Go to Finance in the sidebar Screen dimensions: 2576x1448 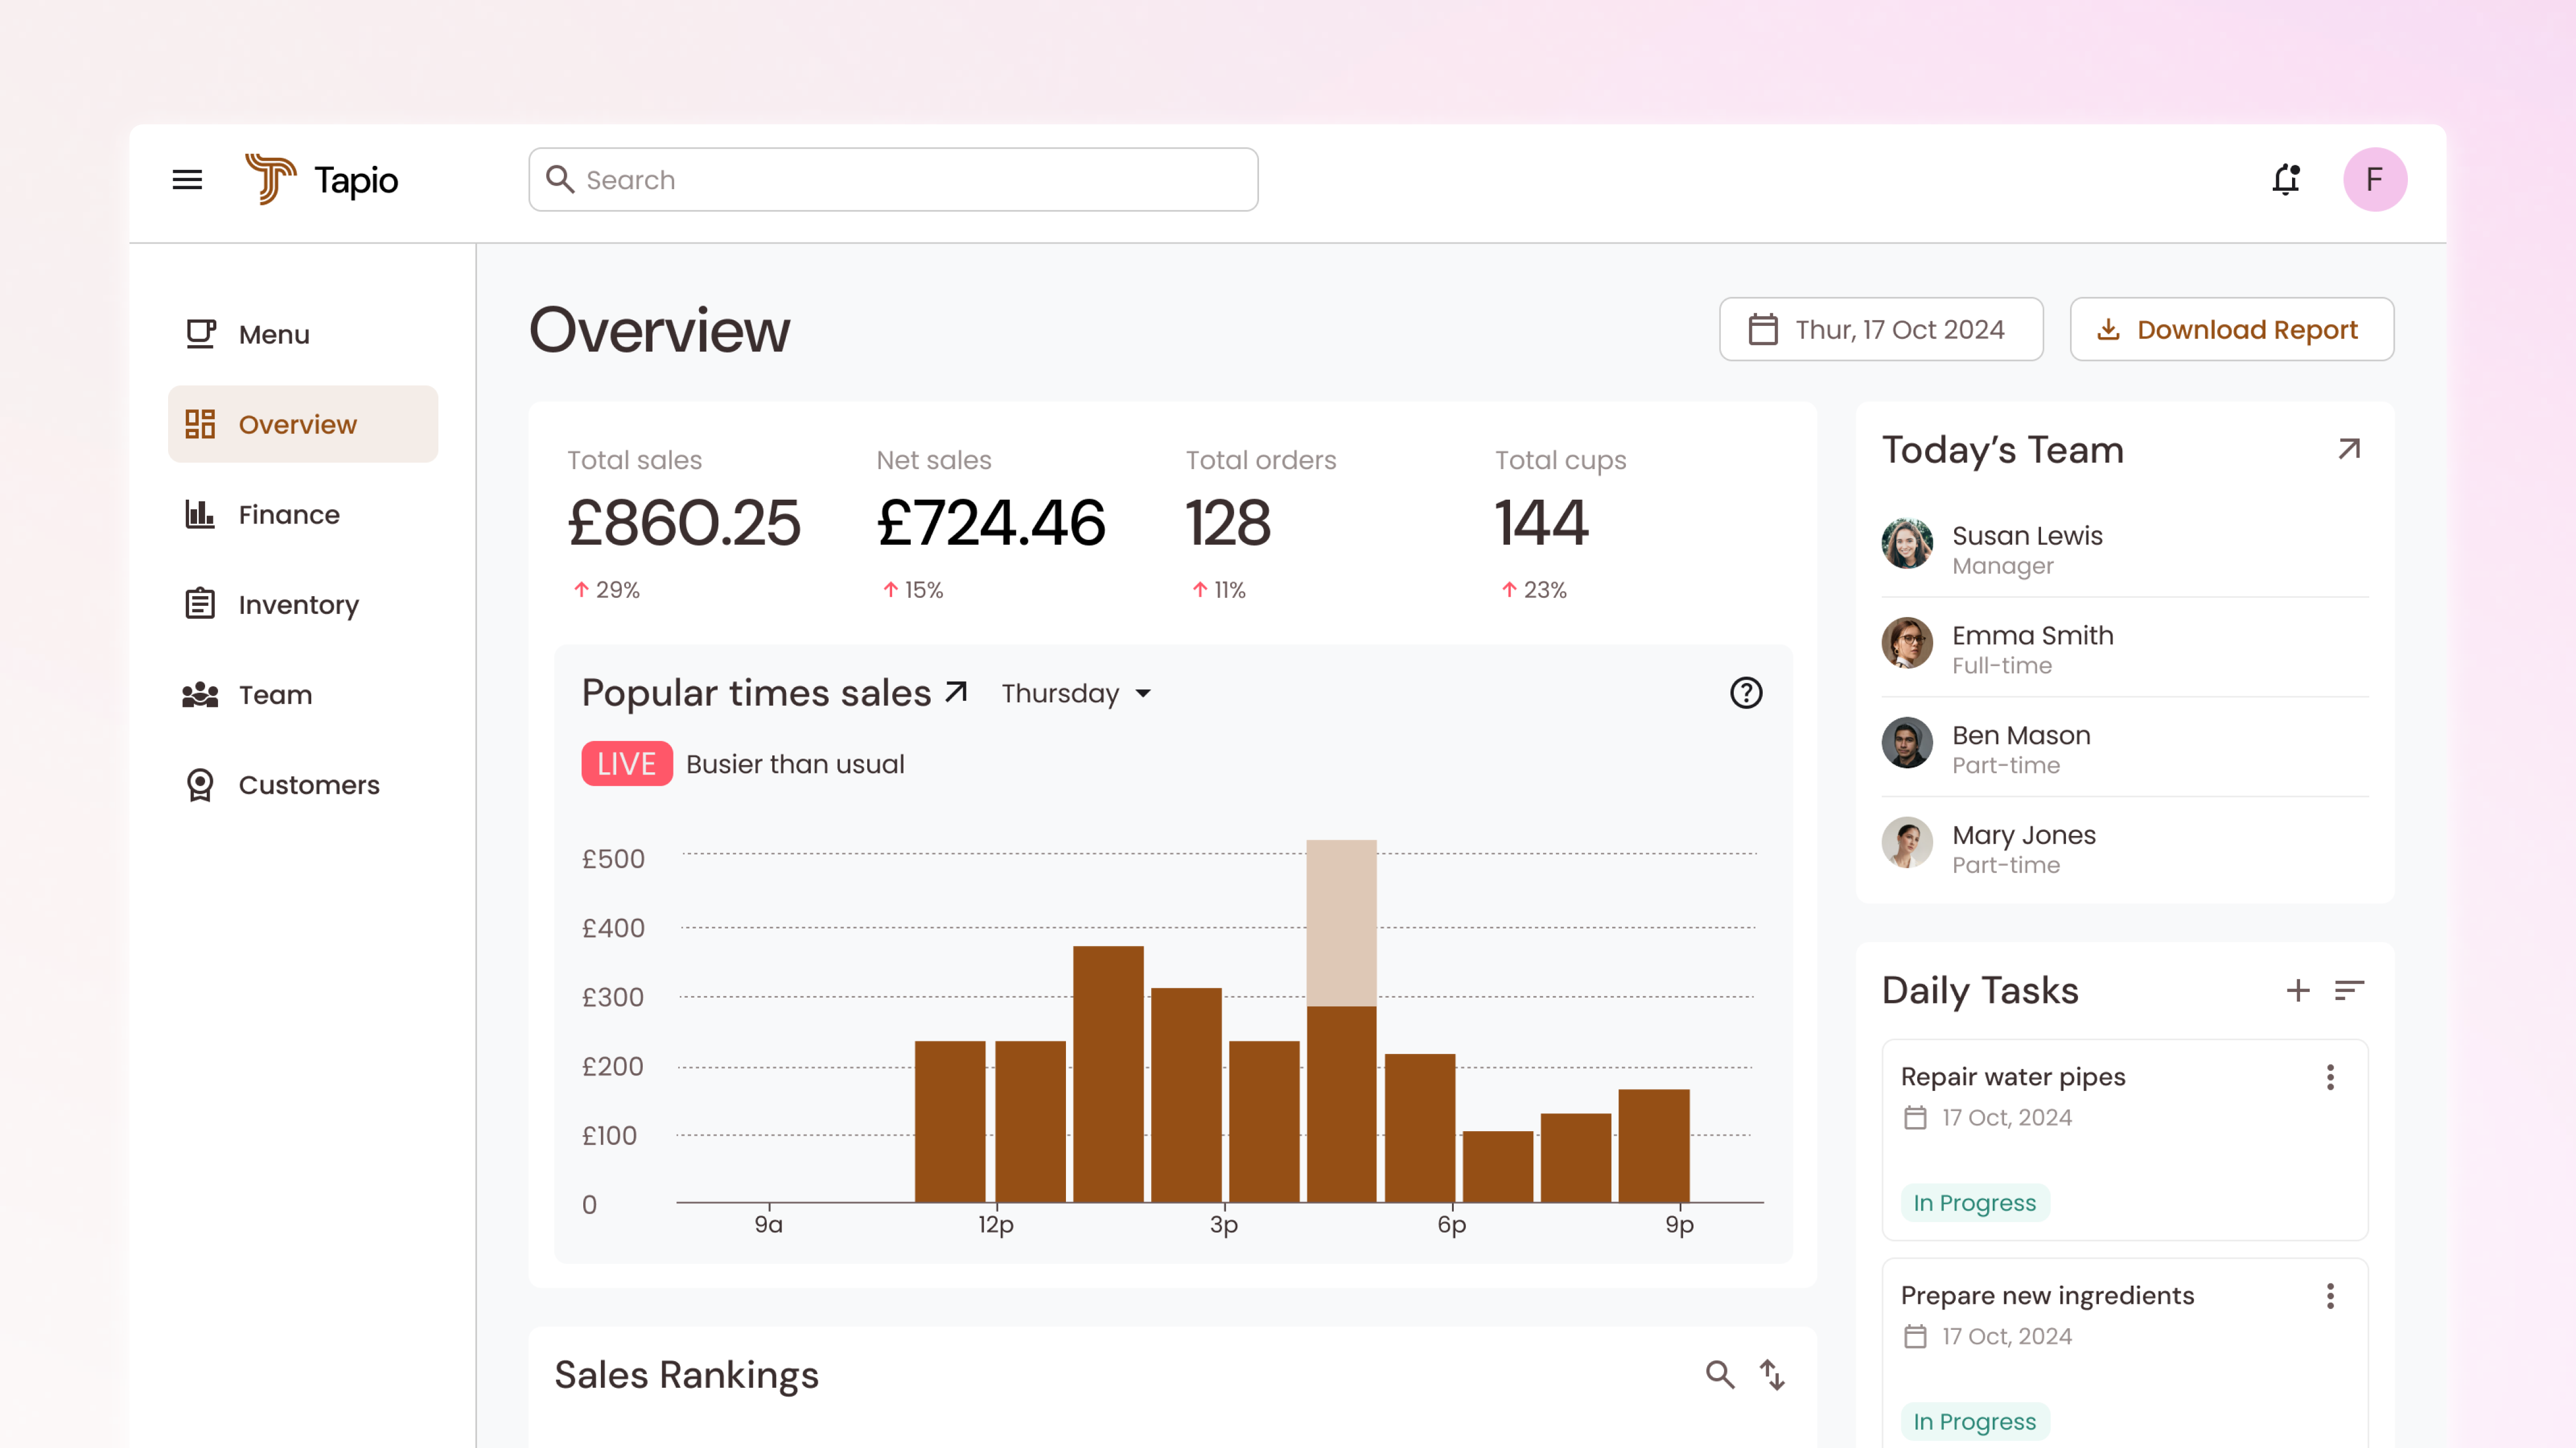coord(289,515)
